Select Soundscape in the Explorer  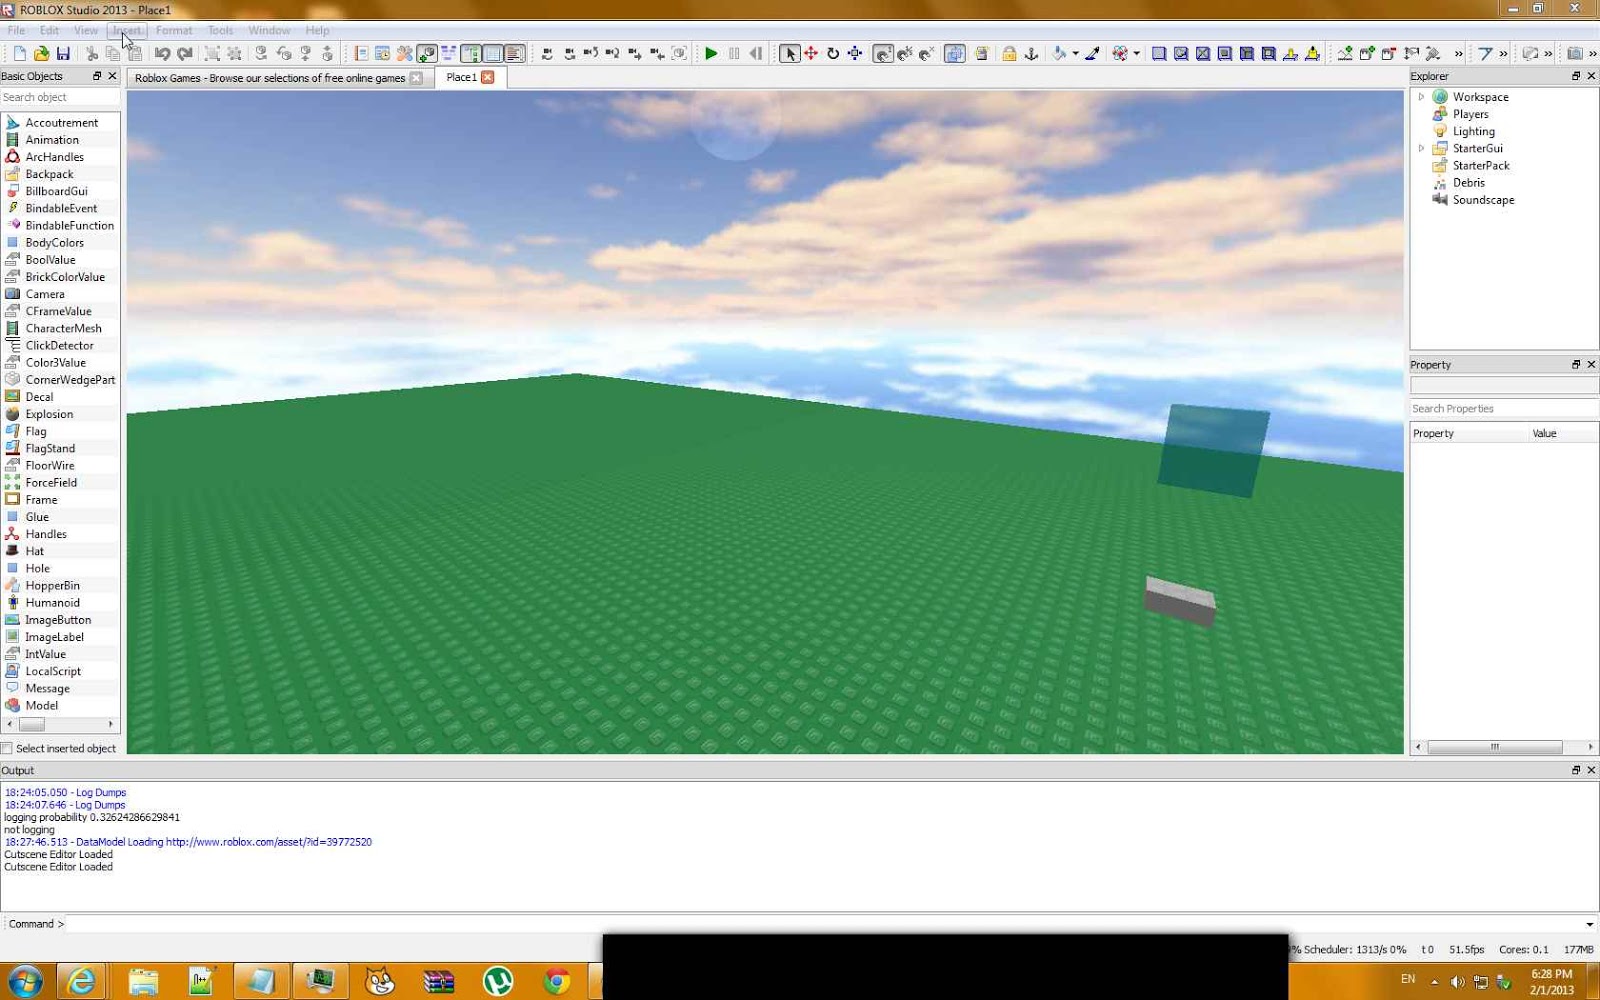pos(1483,200)
